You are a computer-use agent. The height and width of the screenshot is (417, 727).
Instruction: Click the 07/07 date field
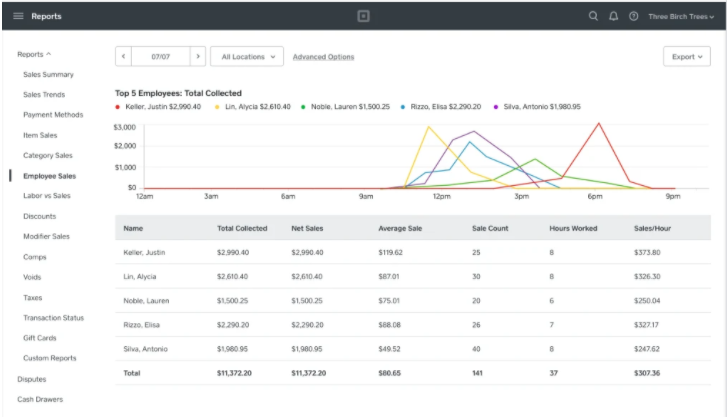point(161,57)
